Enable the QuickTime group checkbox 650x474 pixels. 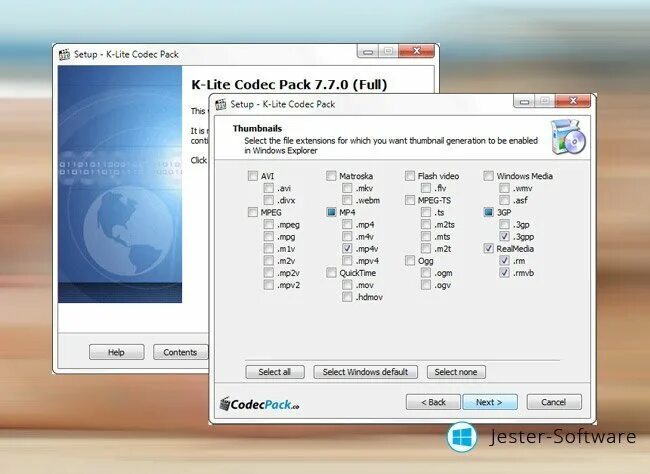331,272
